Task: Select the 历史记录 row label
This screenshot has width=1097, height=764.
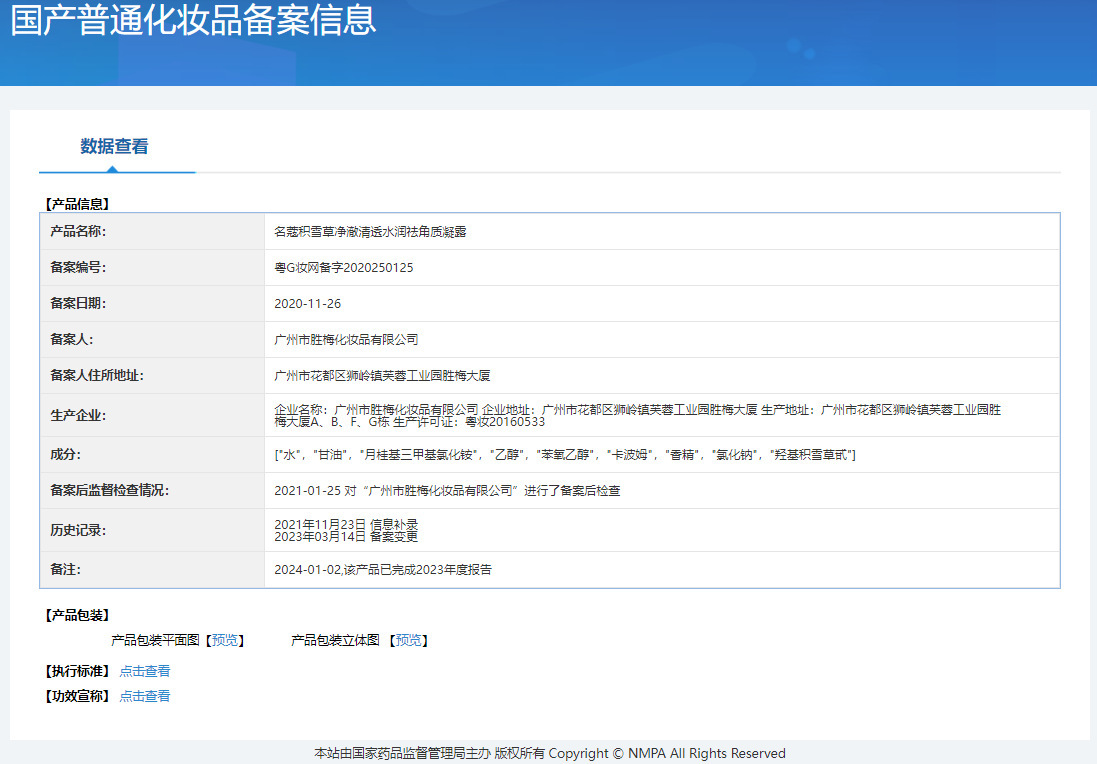Action: pyautogui.click(x=78, y=530)
